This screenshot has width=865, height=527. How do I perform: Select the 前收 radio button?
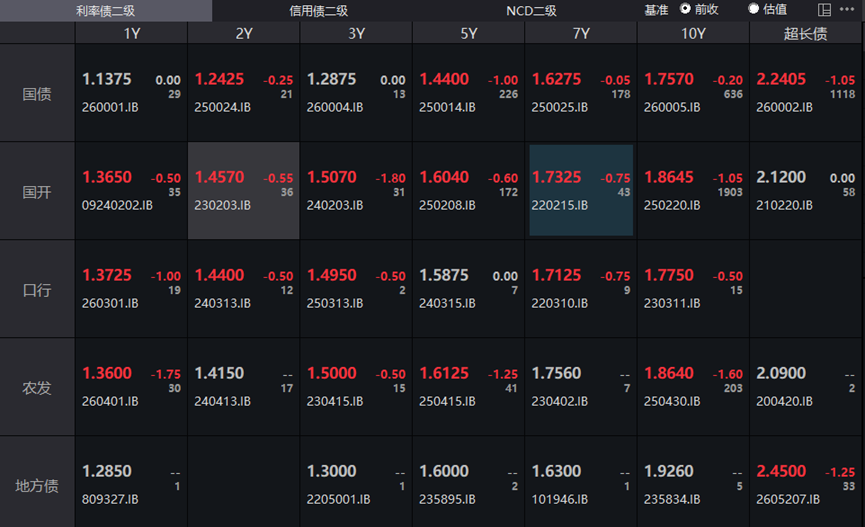click(x=686, y=9)
